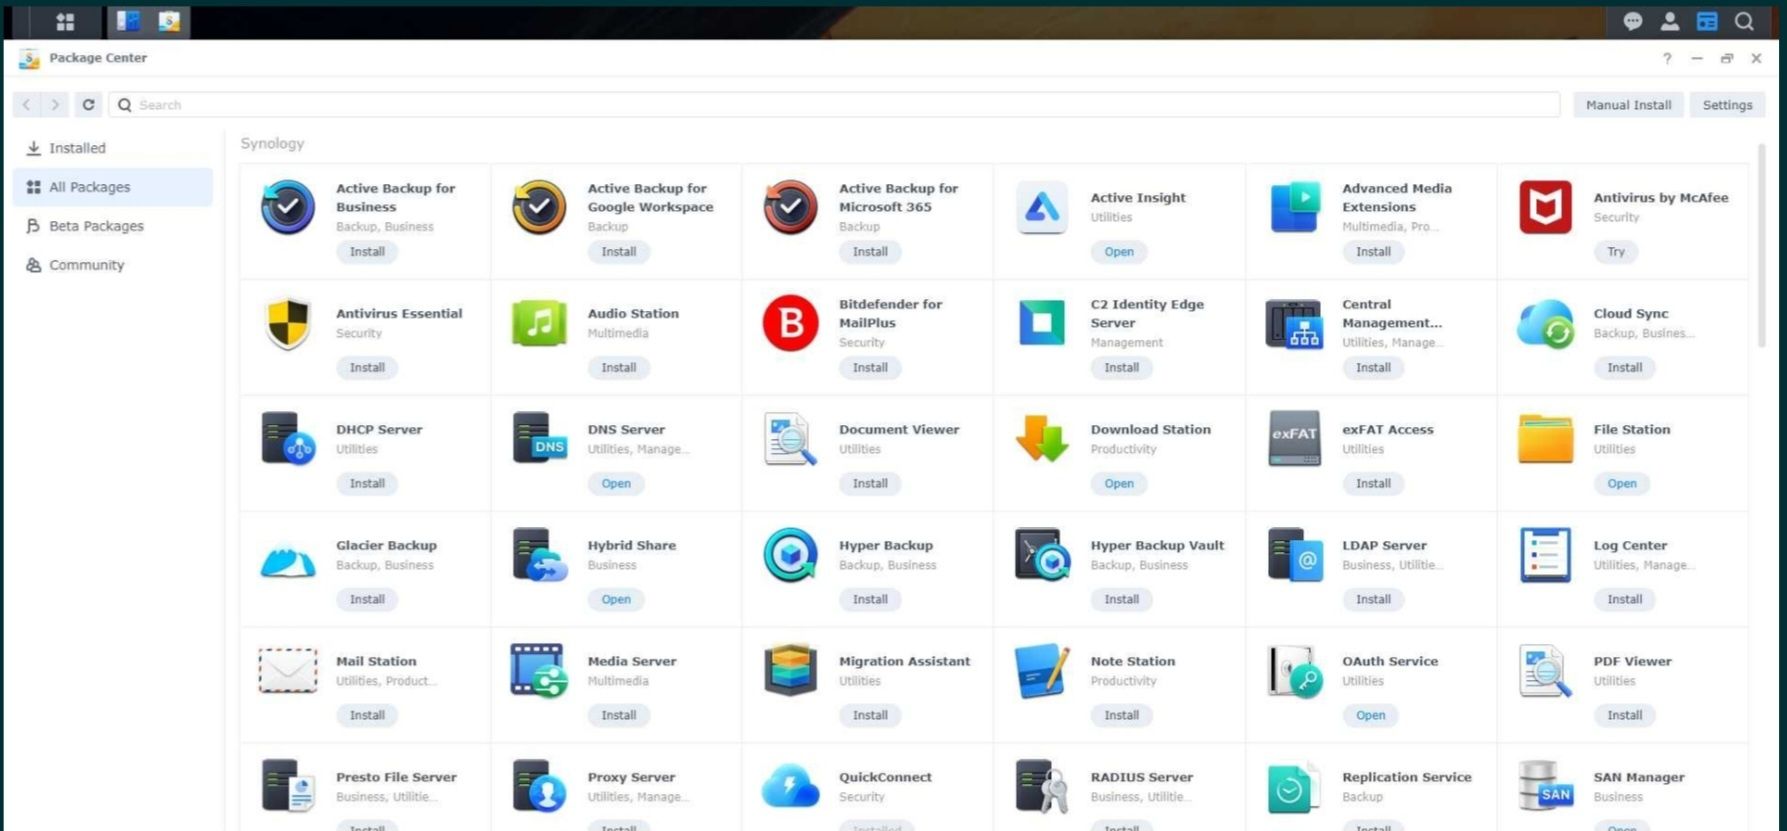Click the SAN Manager title
Image resolution: width=1787 pixels, height=831 pixels.
[1639, 777]
